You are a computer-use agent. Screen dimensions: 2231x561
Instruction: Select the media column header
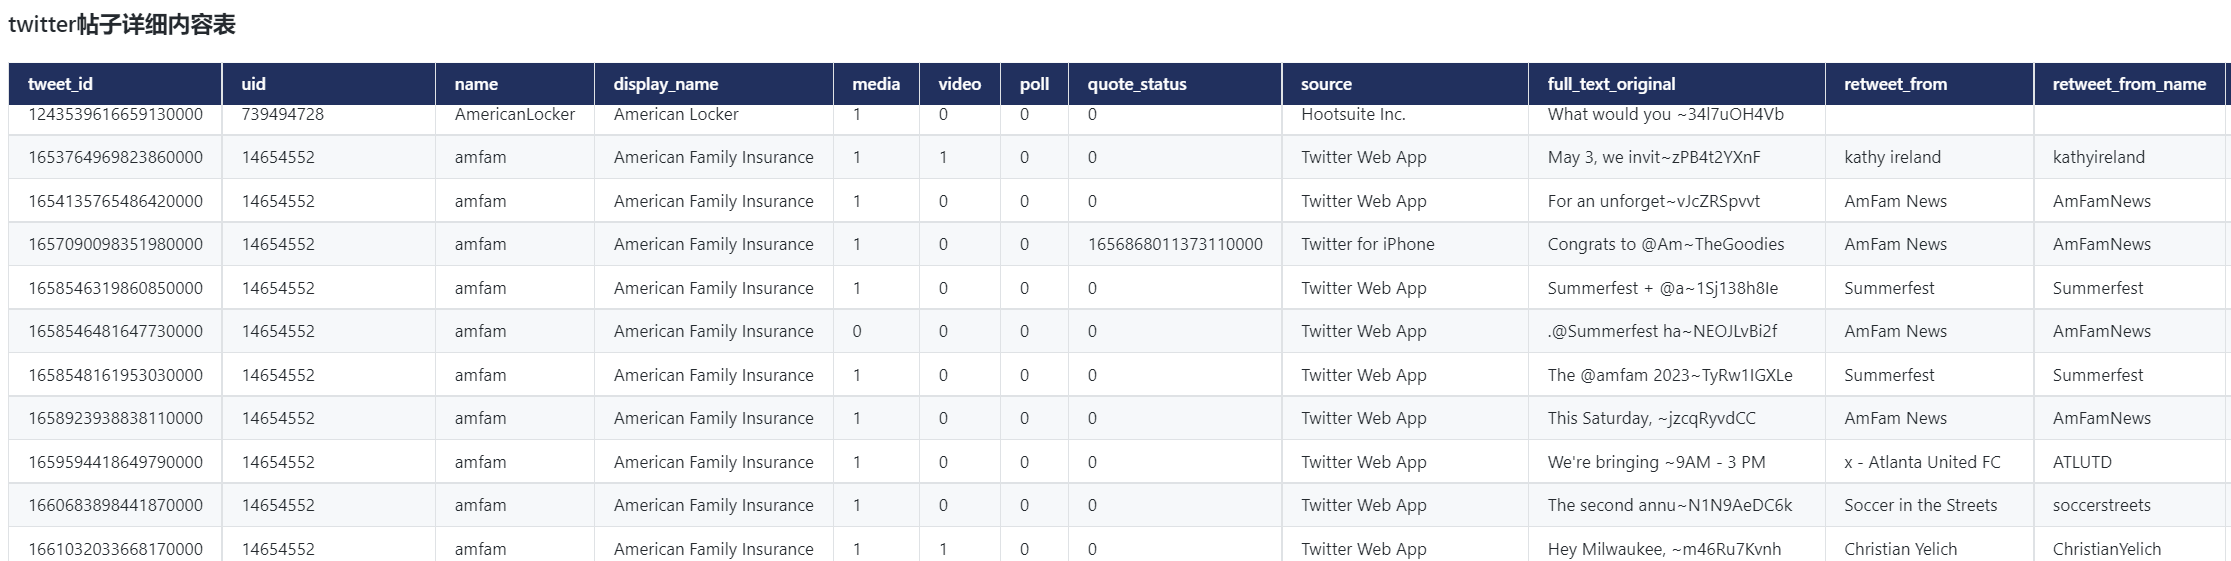[x=876, y=84]
